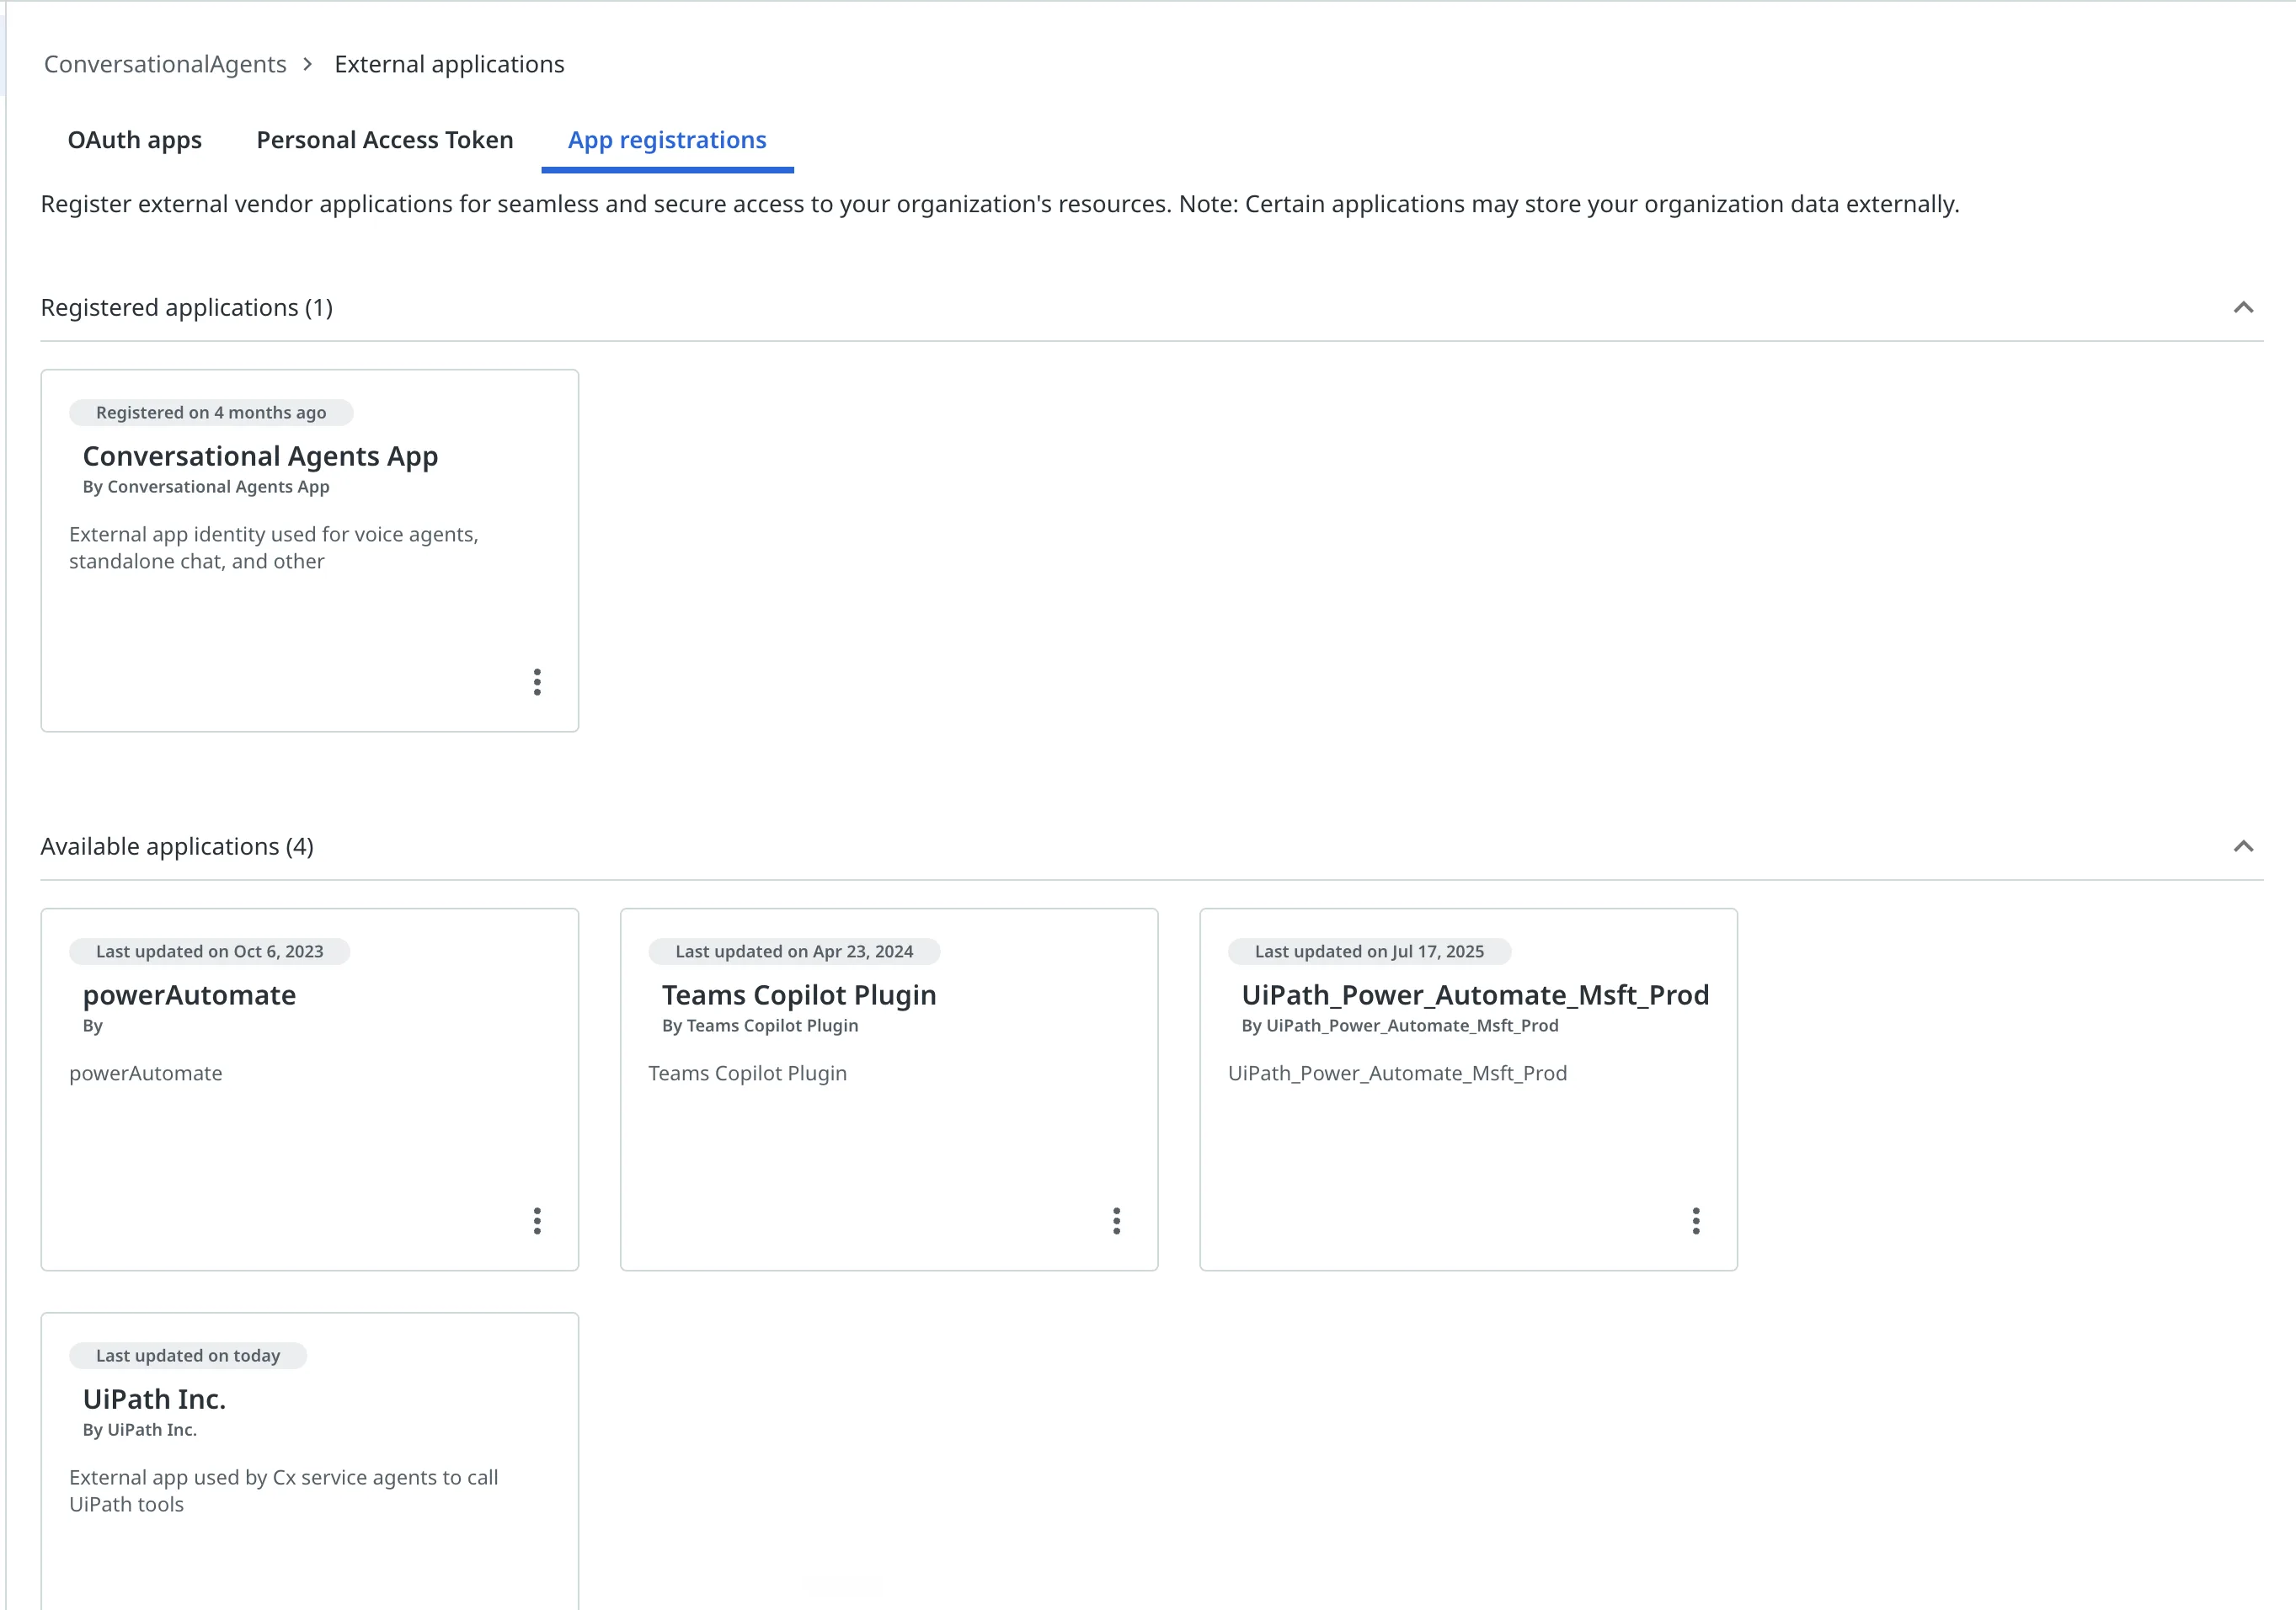Click the UiPath Inc. card title
The height and width of the screenshot is (1610, 2296).
point(154,1399)
